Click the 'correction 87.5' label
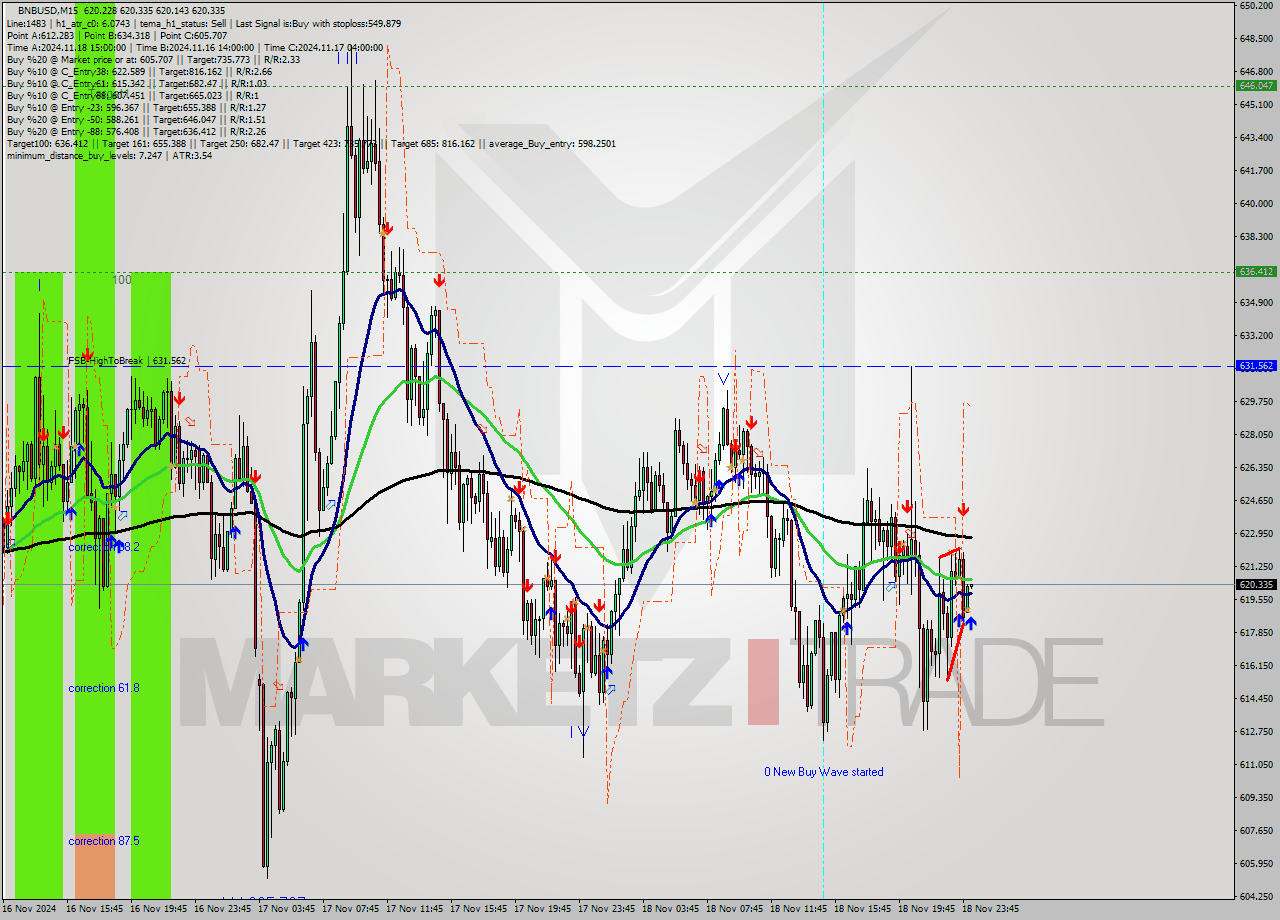The height and width of the screenshot is (920, 1280). click(104, 841)
